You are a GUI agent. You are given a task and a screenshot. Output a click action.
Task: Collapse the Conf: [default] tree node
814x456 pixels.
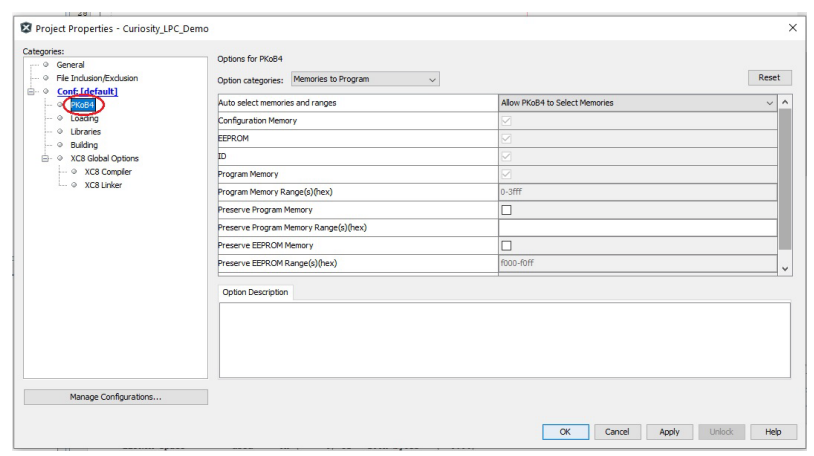(x=31, y=91)
